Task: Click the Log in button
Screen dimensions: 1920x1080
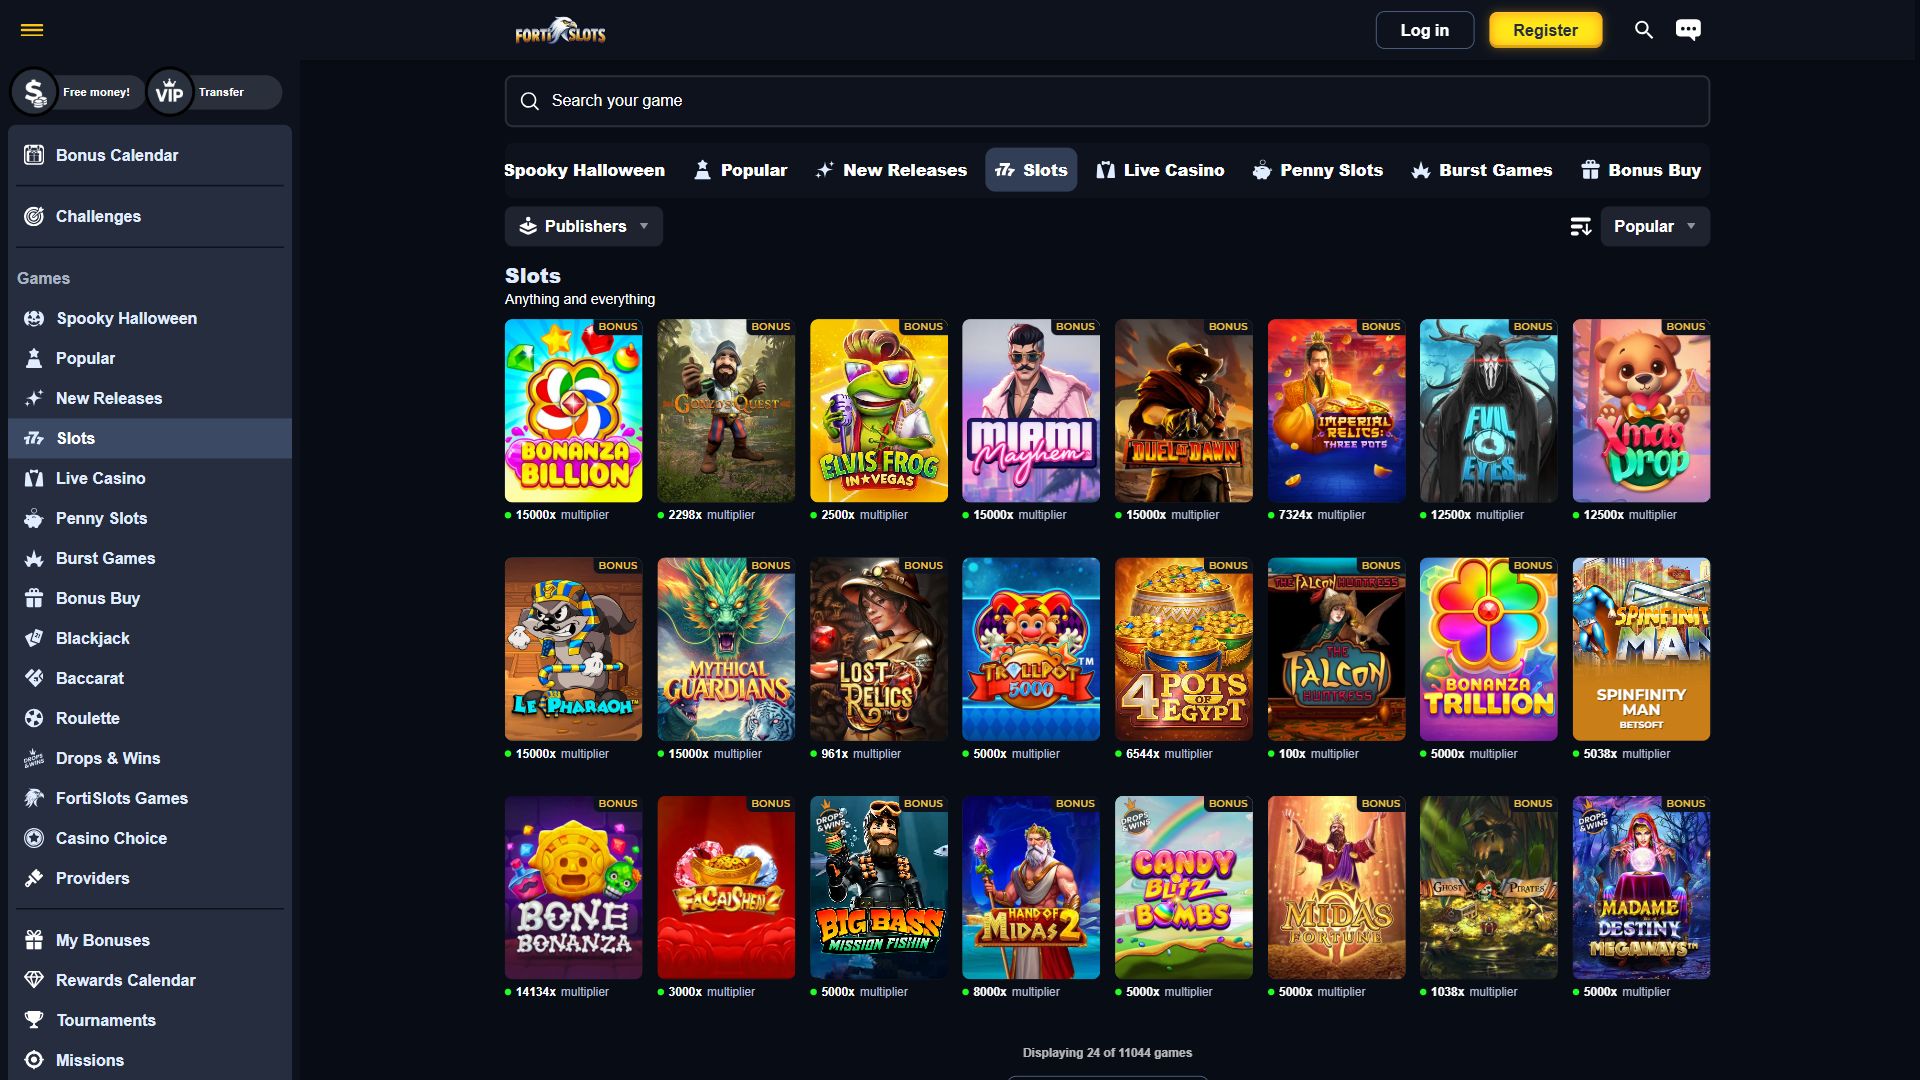Action: tap(1424, 30)
